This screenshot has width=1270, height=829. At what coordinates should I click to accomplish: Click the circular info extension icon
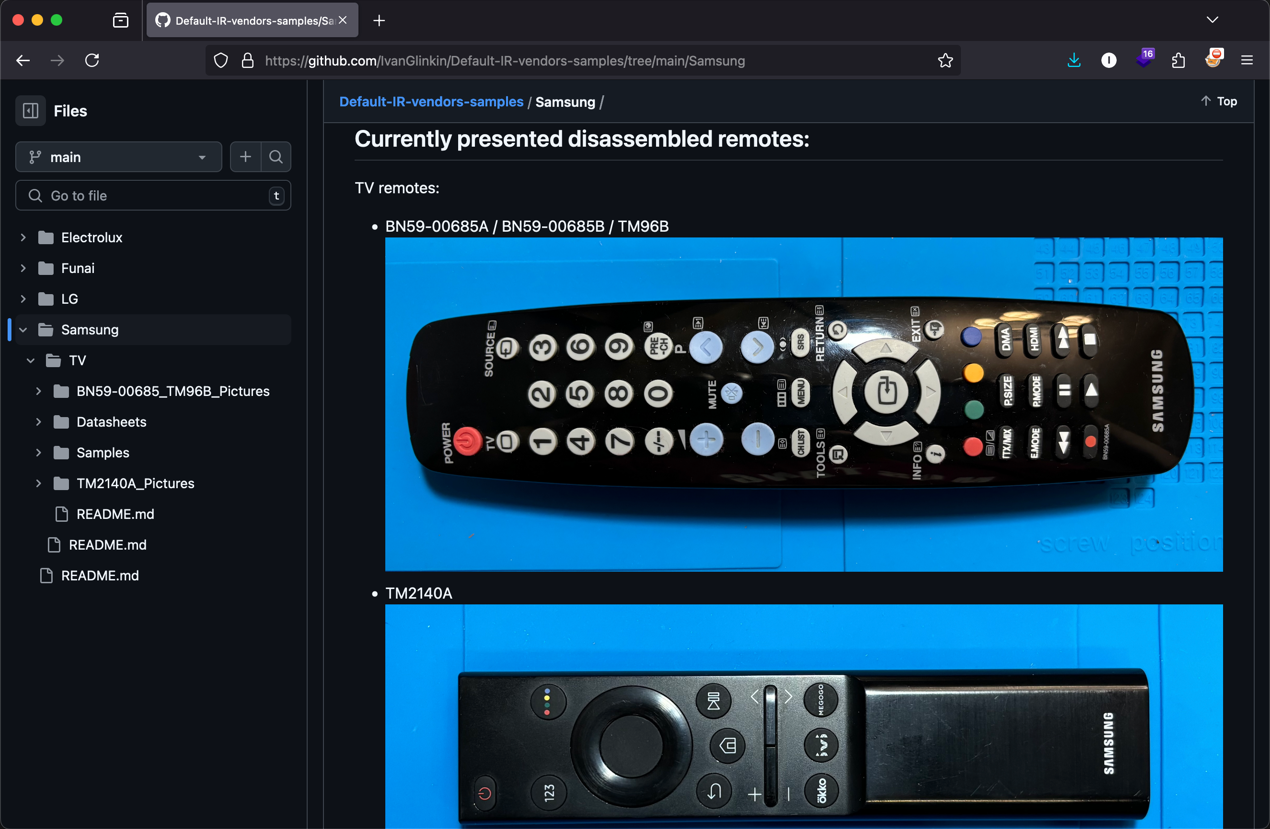pos(1109,61)
